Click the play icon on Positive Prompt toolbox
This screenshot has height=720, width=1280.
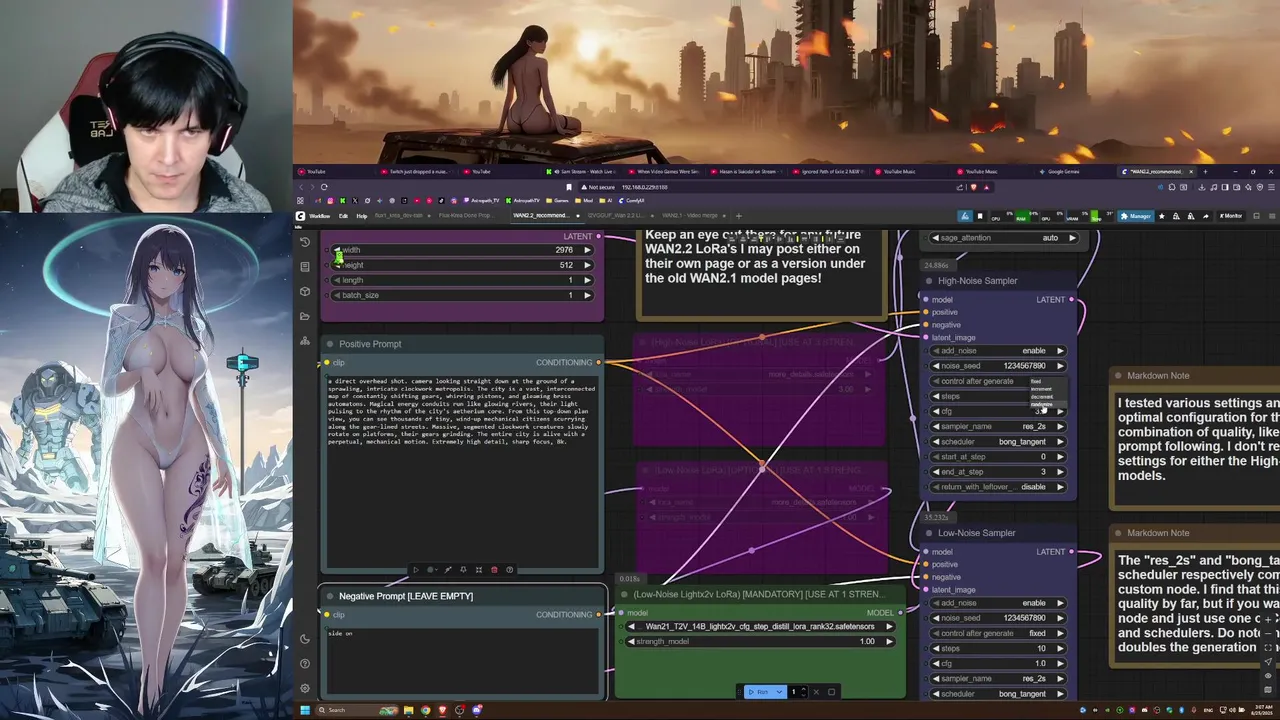416,570
